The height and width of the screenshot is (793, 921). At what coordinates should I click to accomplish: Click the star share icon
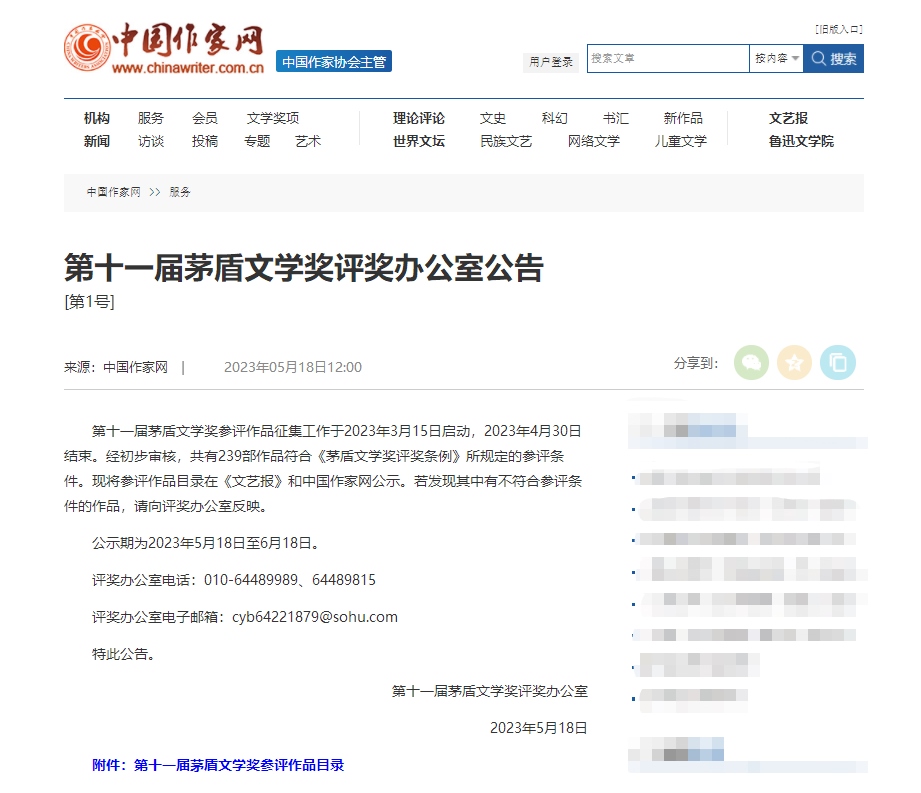point(795,363)
